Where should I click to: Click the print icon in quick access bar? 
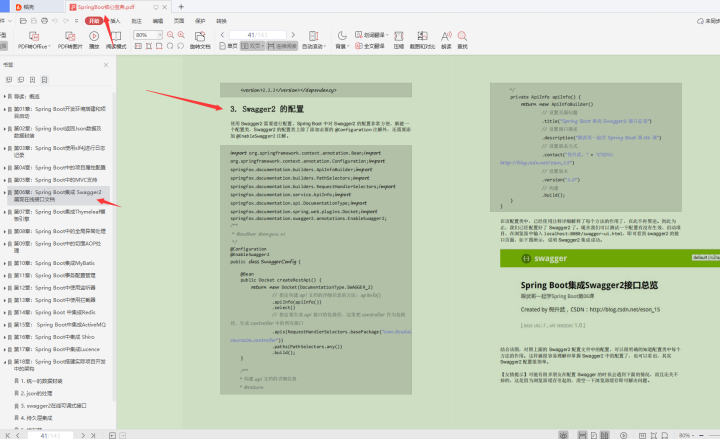[44, 21]
